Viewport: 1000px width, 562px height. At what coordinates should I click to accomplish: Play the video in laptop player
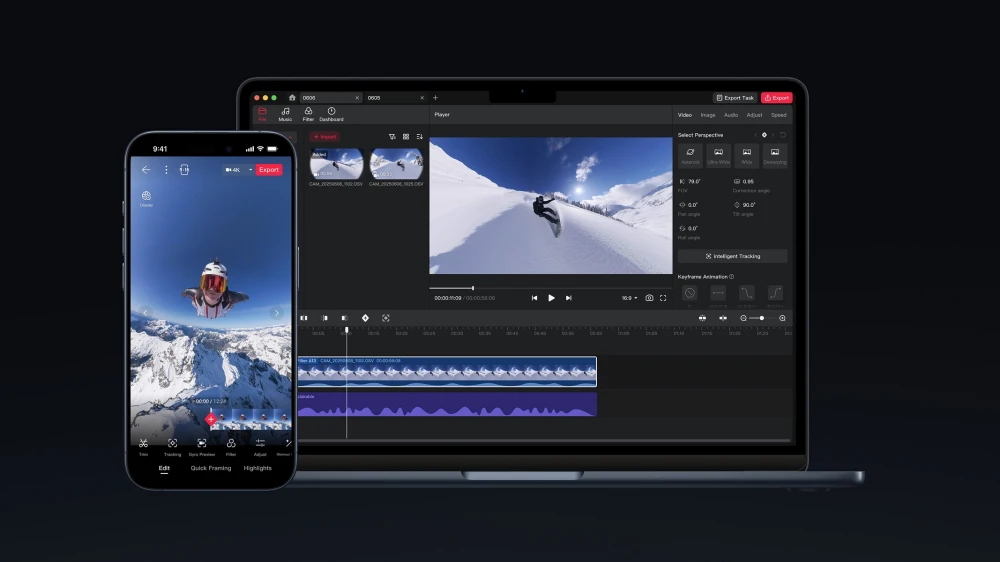pos(551,298)
